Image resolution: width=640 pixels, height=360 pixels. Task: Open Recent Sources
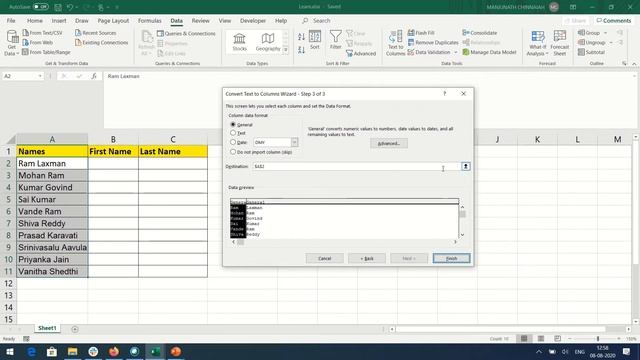[x=96, y=33]
